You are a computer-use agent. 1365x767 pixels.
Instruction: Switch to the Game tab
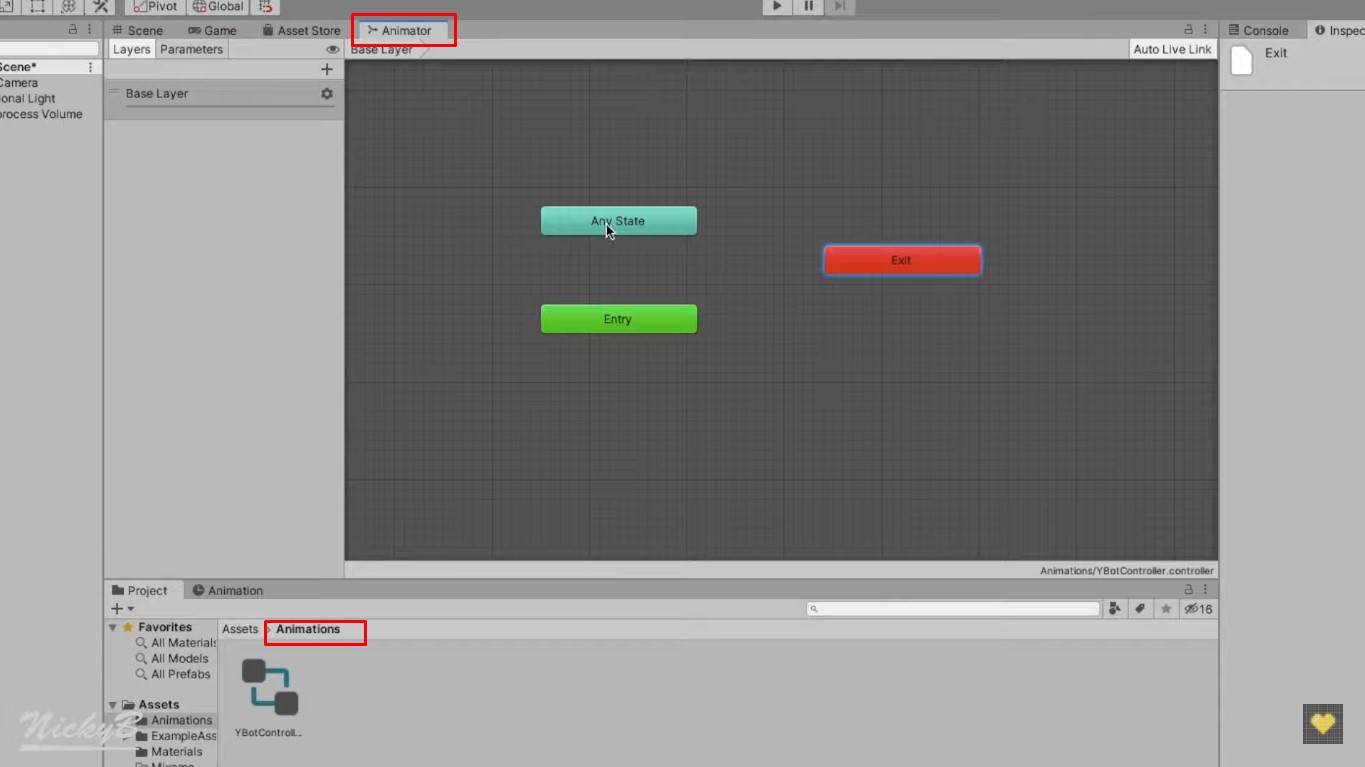click(x=212, y=30)
